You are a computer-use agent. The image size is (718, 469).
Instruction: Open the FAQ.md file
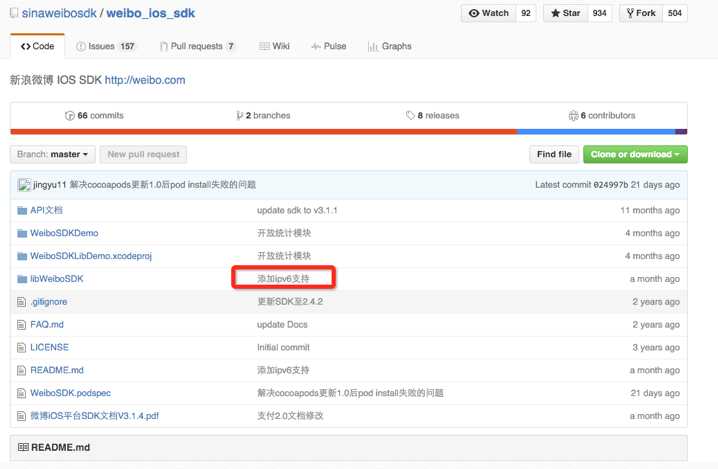tap(47, 325)
